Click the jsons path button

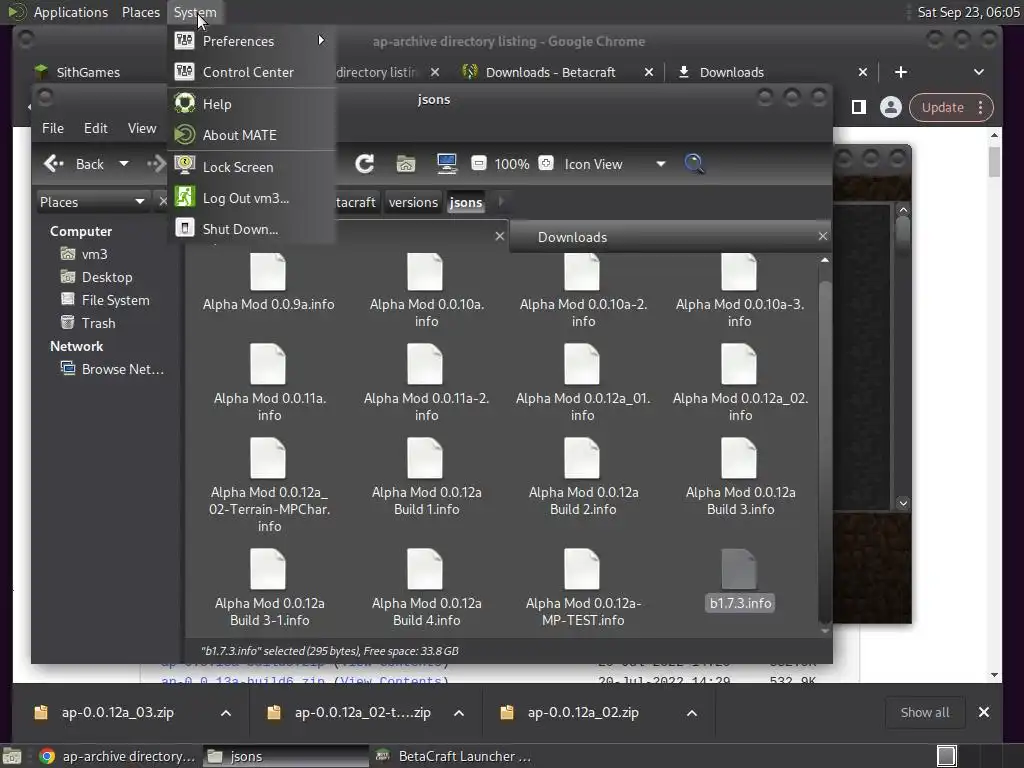pyautogui.click(x=466, y=202)
